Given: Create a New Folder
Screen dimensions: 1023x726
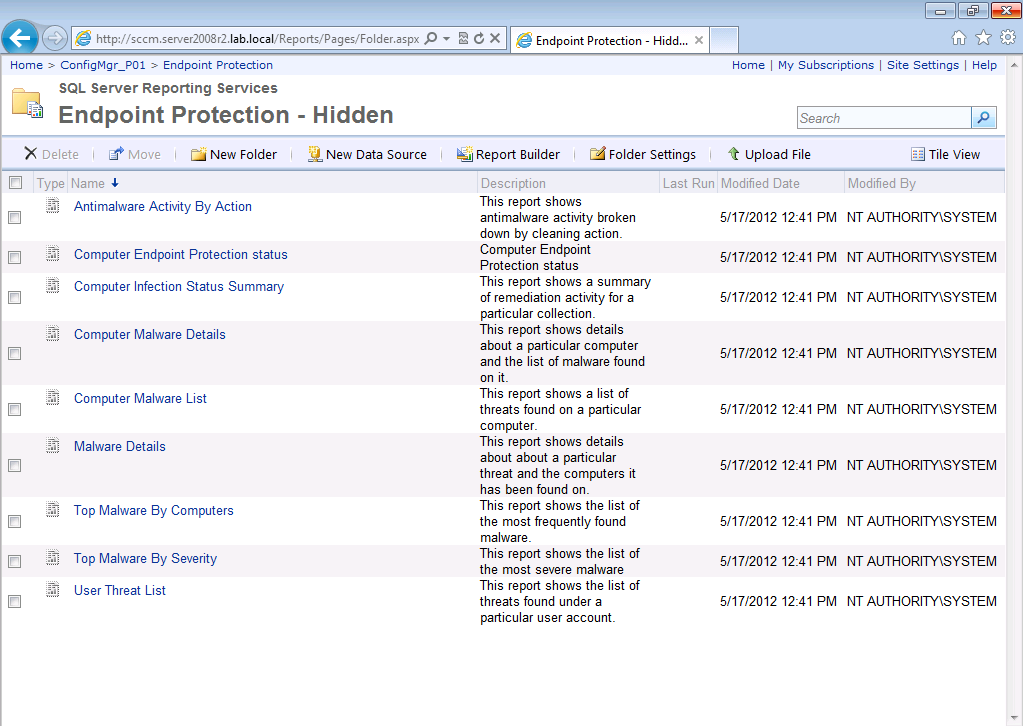Looking at the screenshot, I should 234,154.
